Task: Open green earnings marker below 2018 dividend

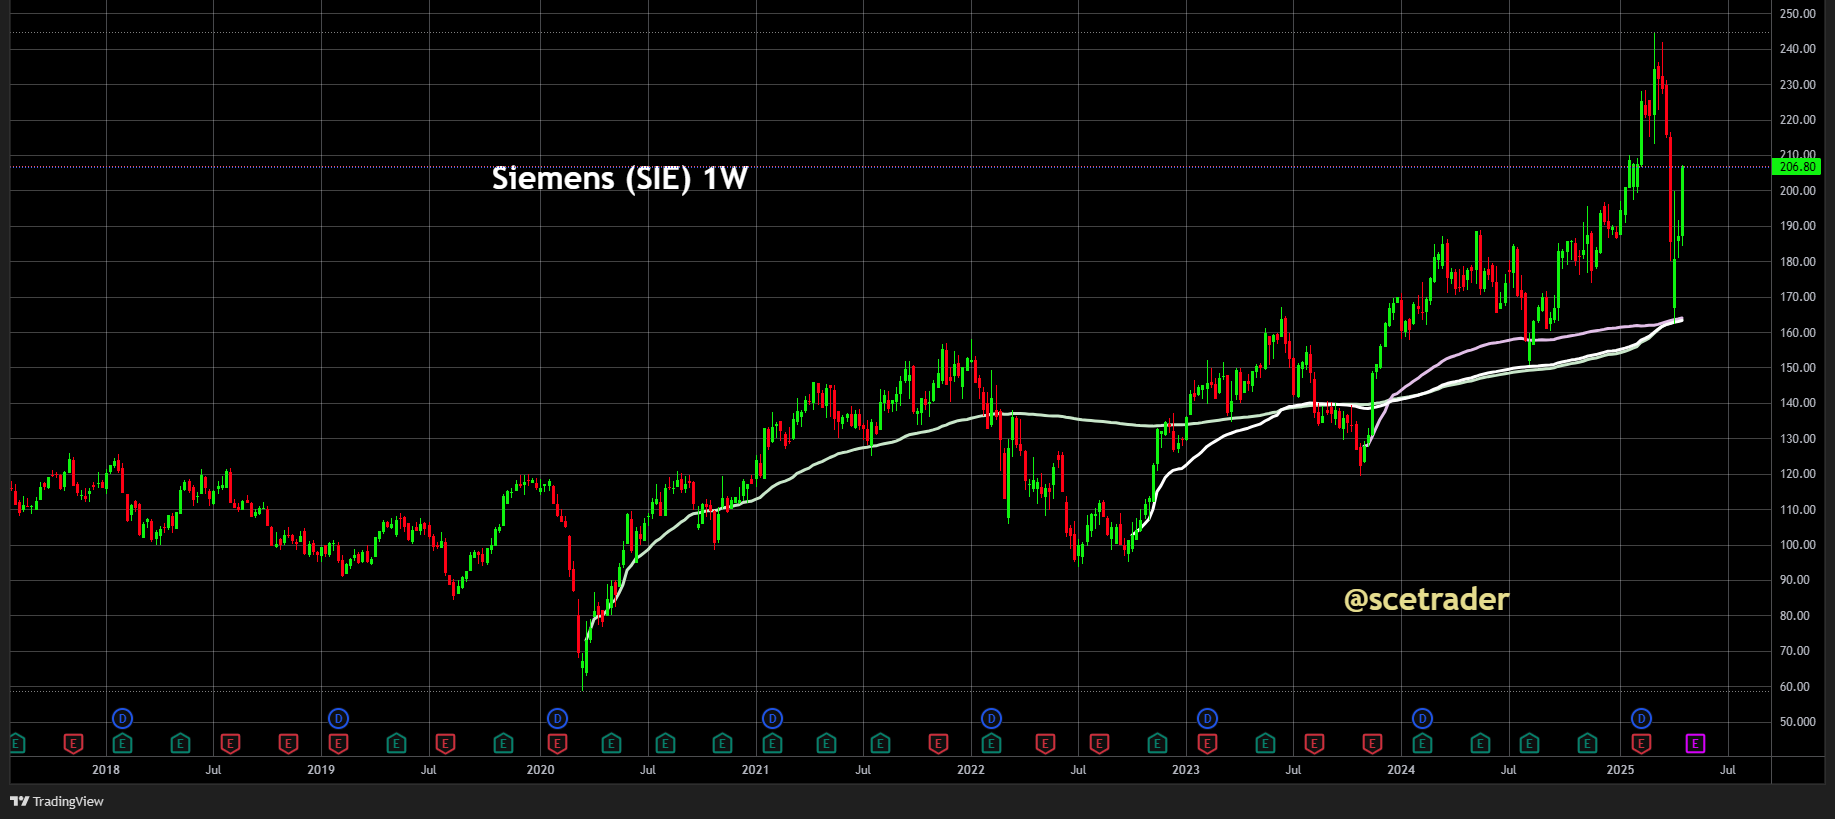Action: (x=122, y=743)
